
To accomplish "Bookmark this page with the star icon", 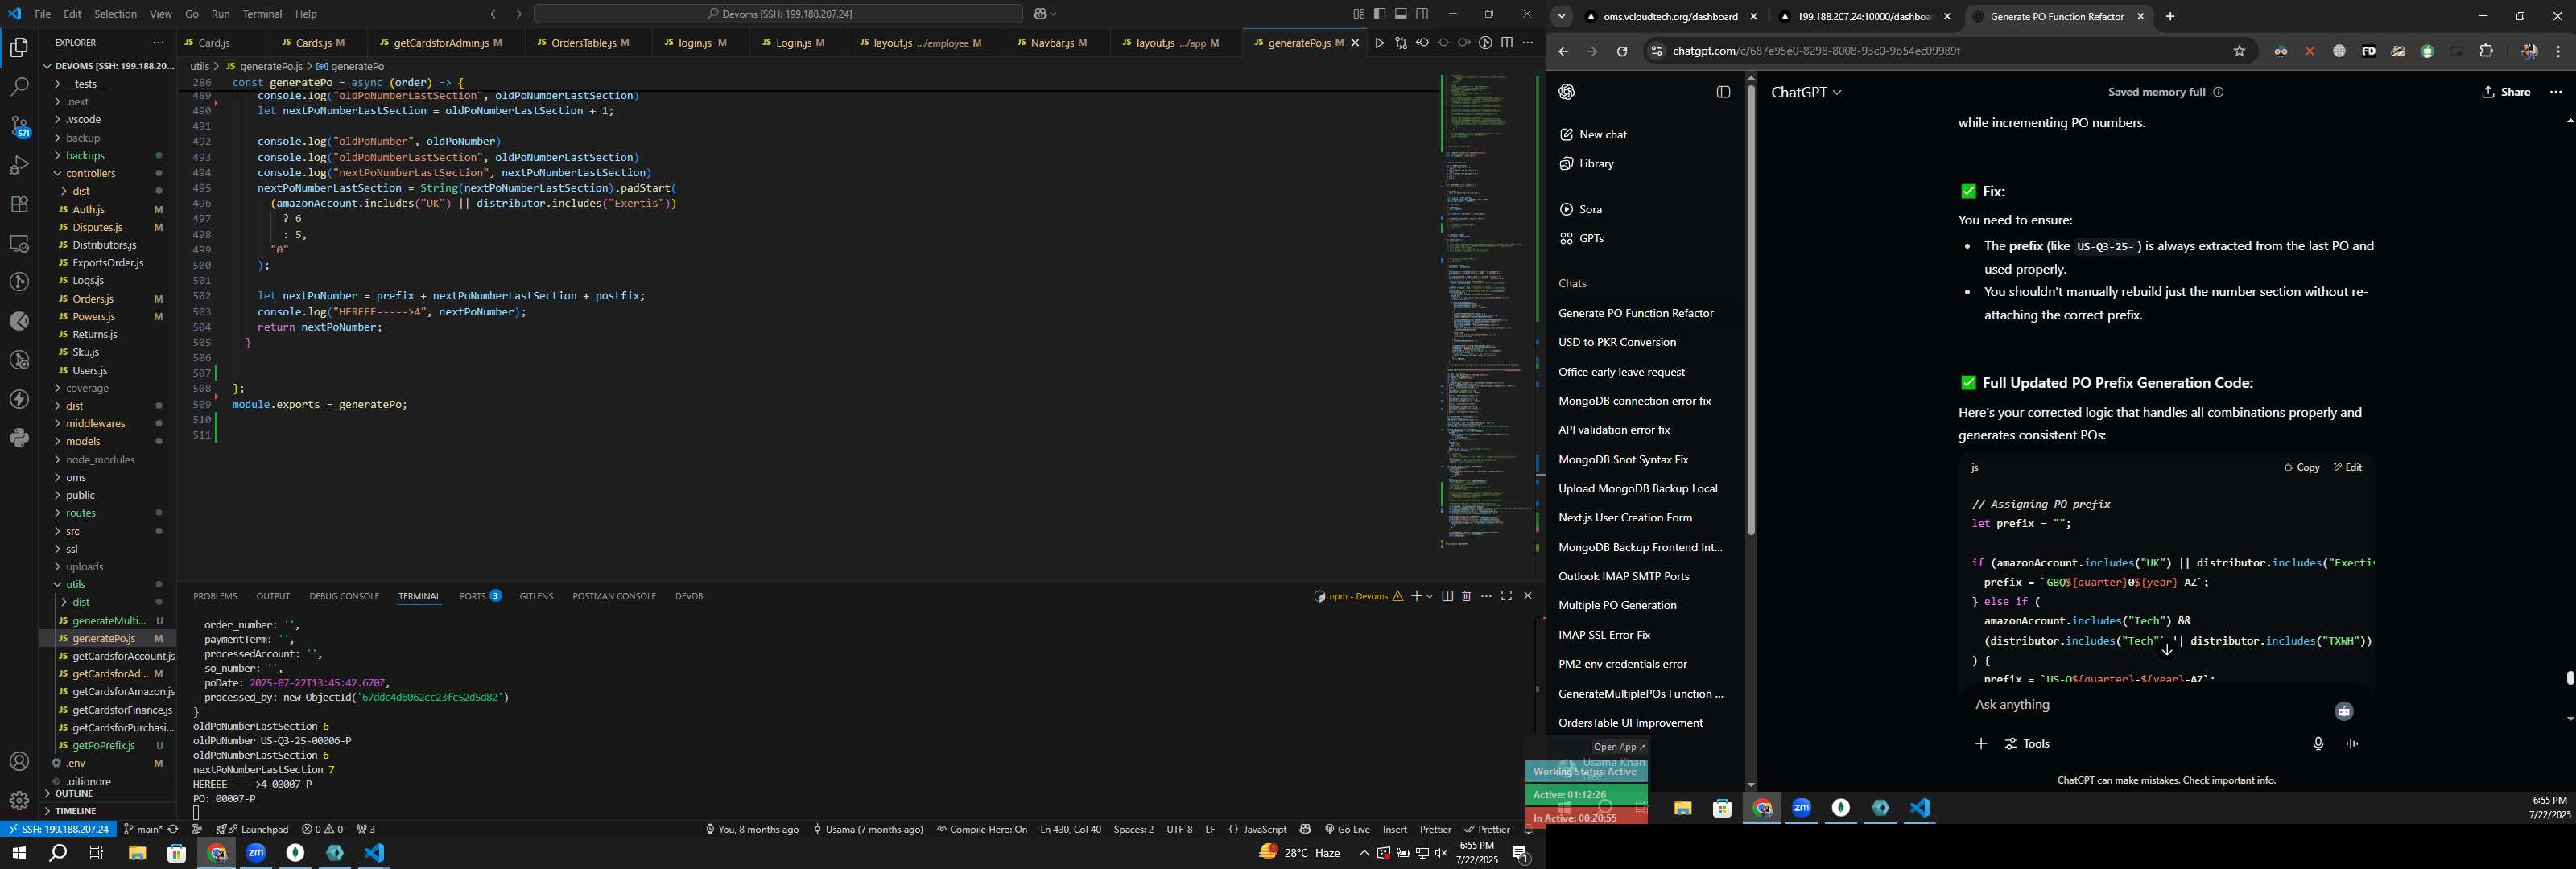I will pyautogui.click(x=2239, y=51).
